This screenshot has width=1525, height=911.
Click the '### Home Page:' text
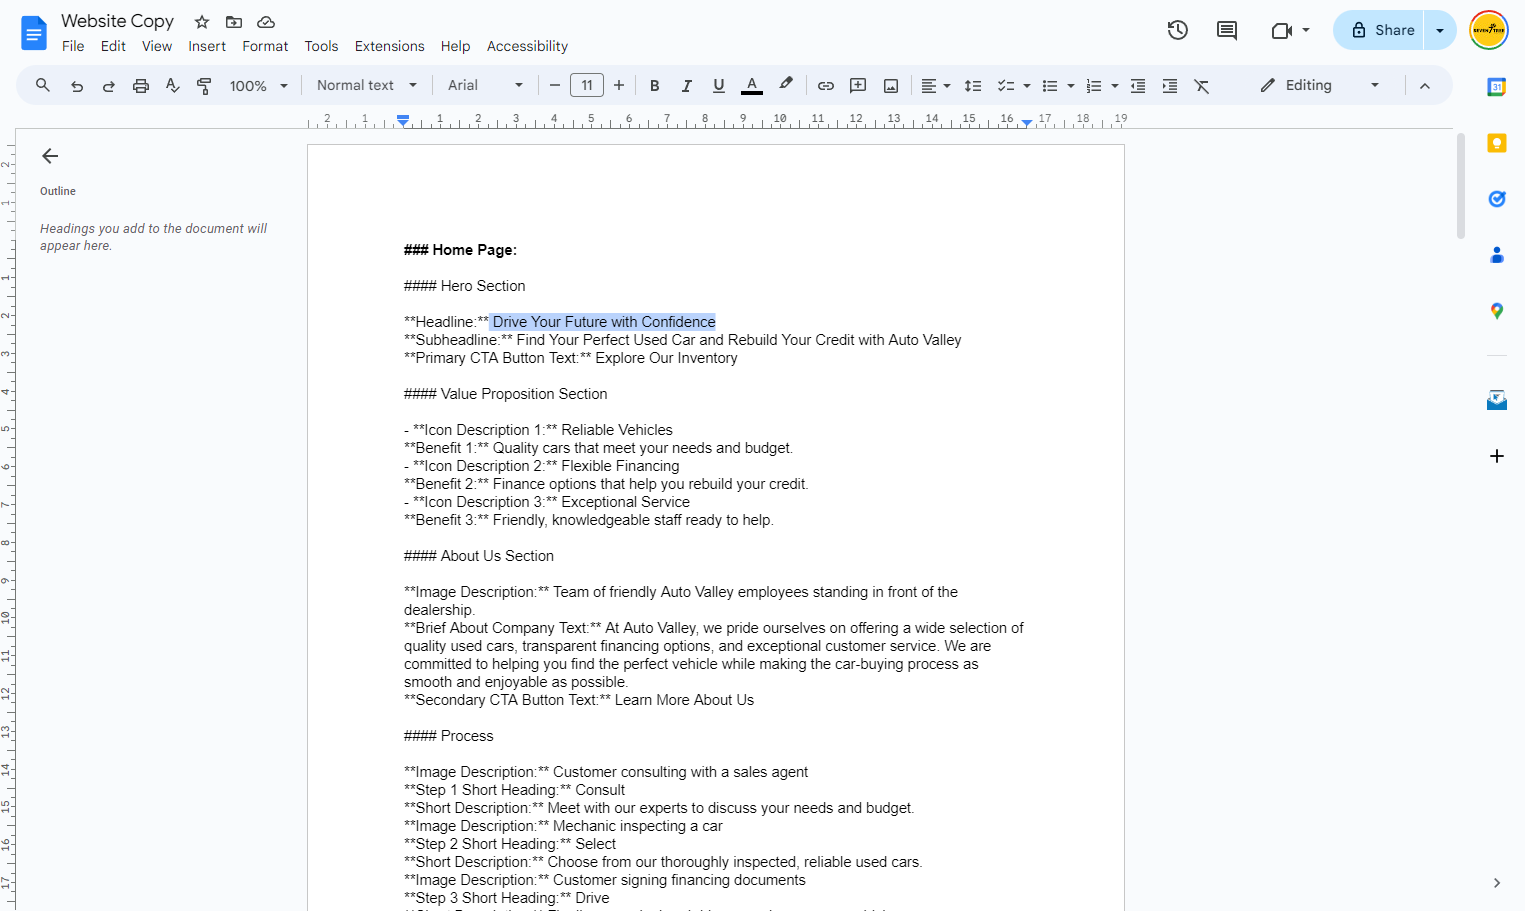coord(460,250)
